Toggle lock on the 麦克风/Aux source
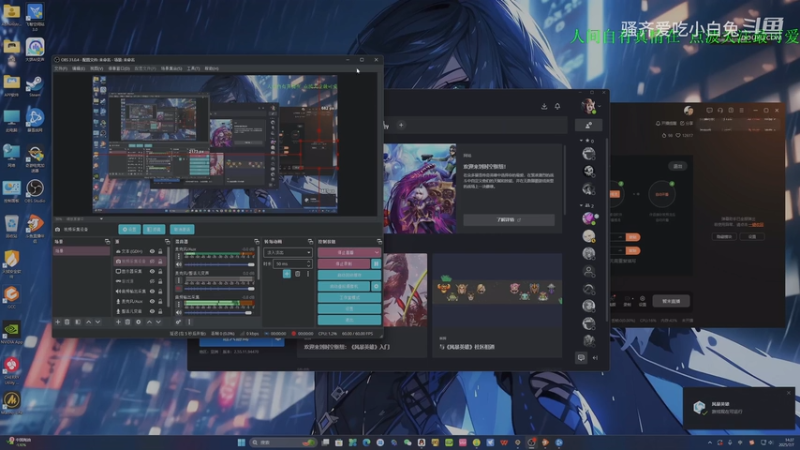 160,301
